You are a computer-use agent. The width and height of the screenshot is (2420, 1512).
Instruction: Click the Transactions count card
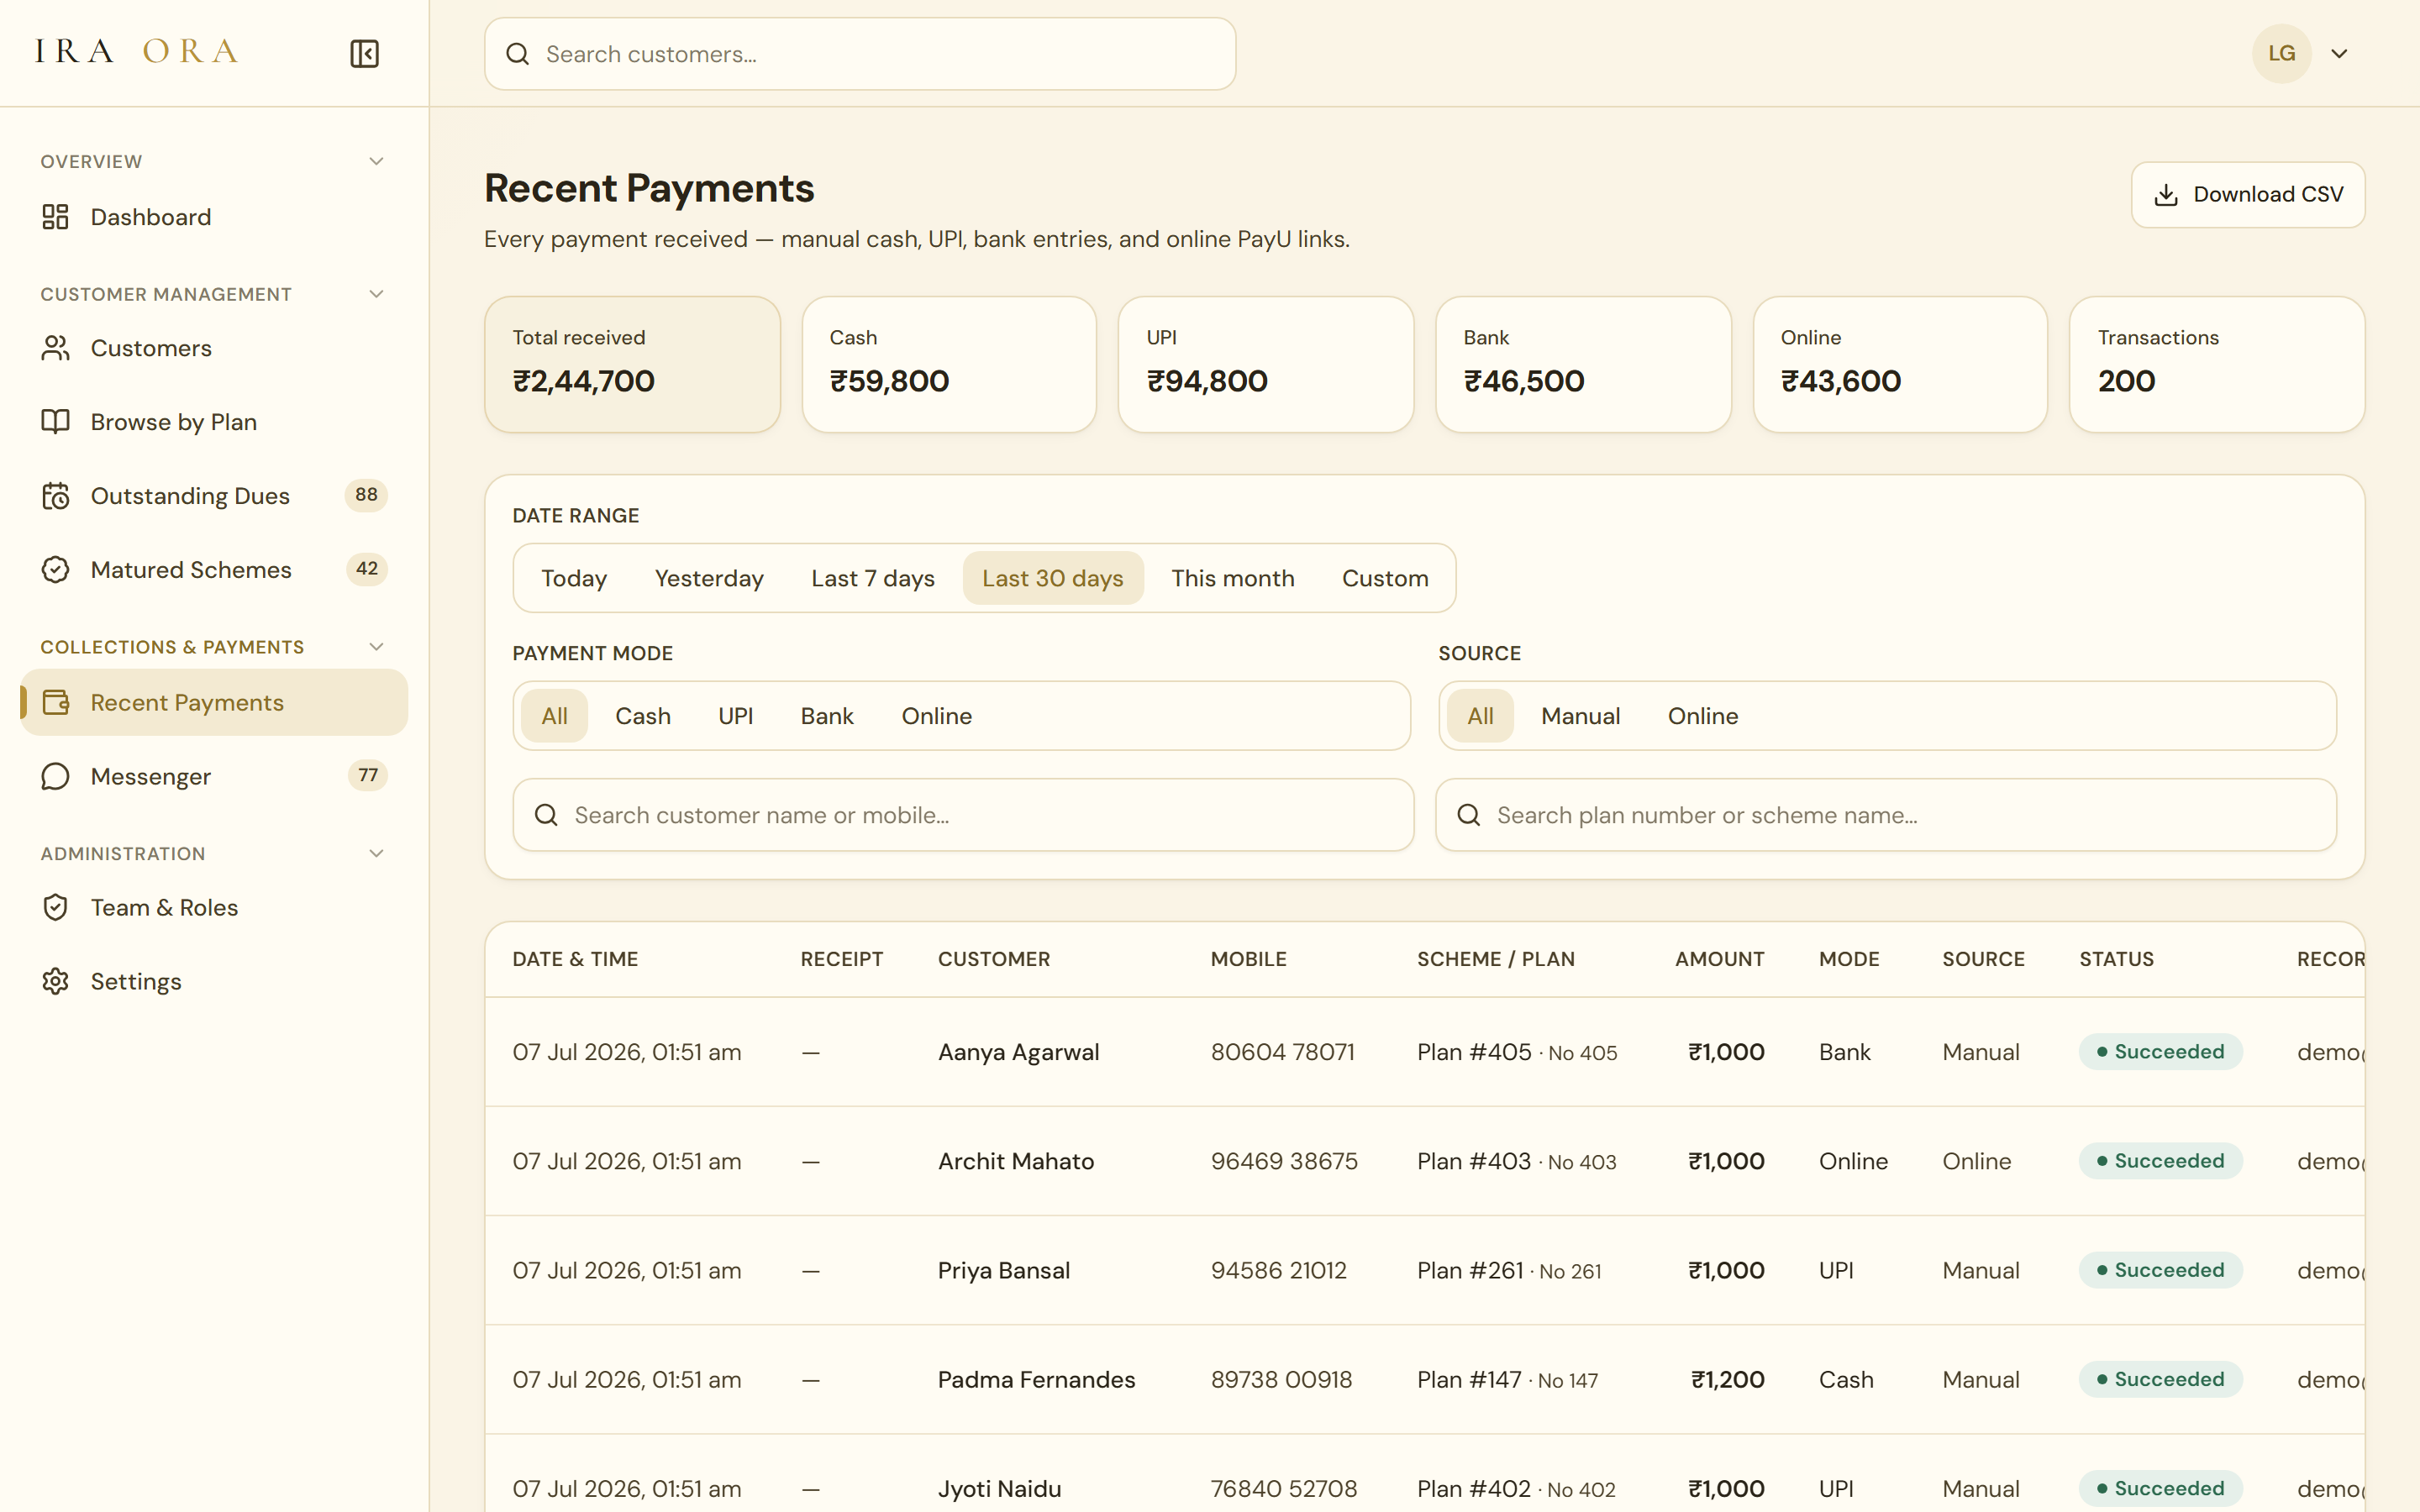pos(2217,364)
